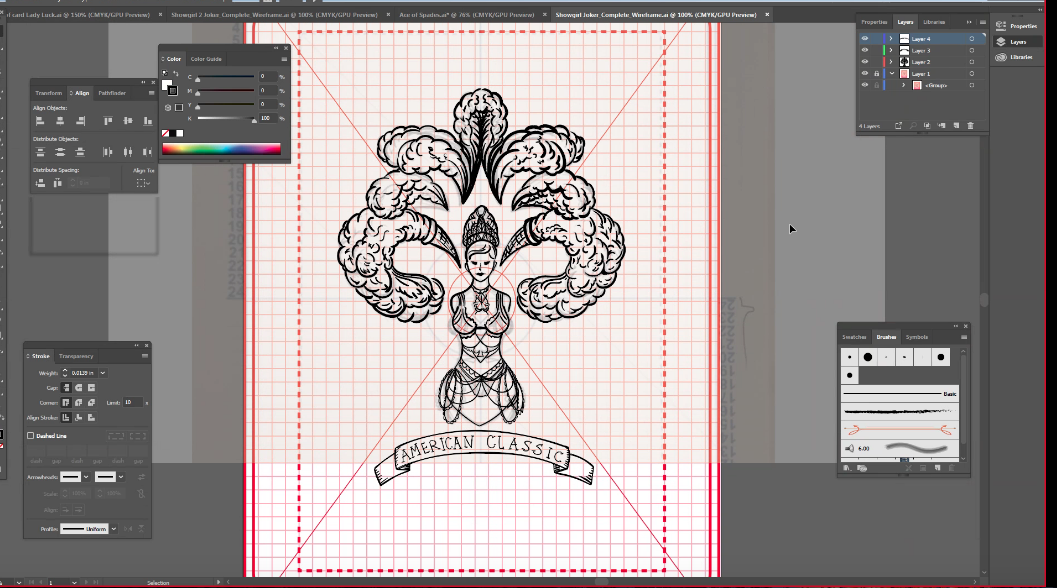Screen dimensions: 1057x588
Task: Swap start and end arrowheads
Action: [142, 477]
